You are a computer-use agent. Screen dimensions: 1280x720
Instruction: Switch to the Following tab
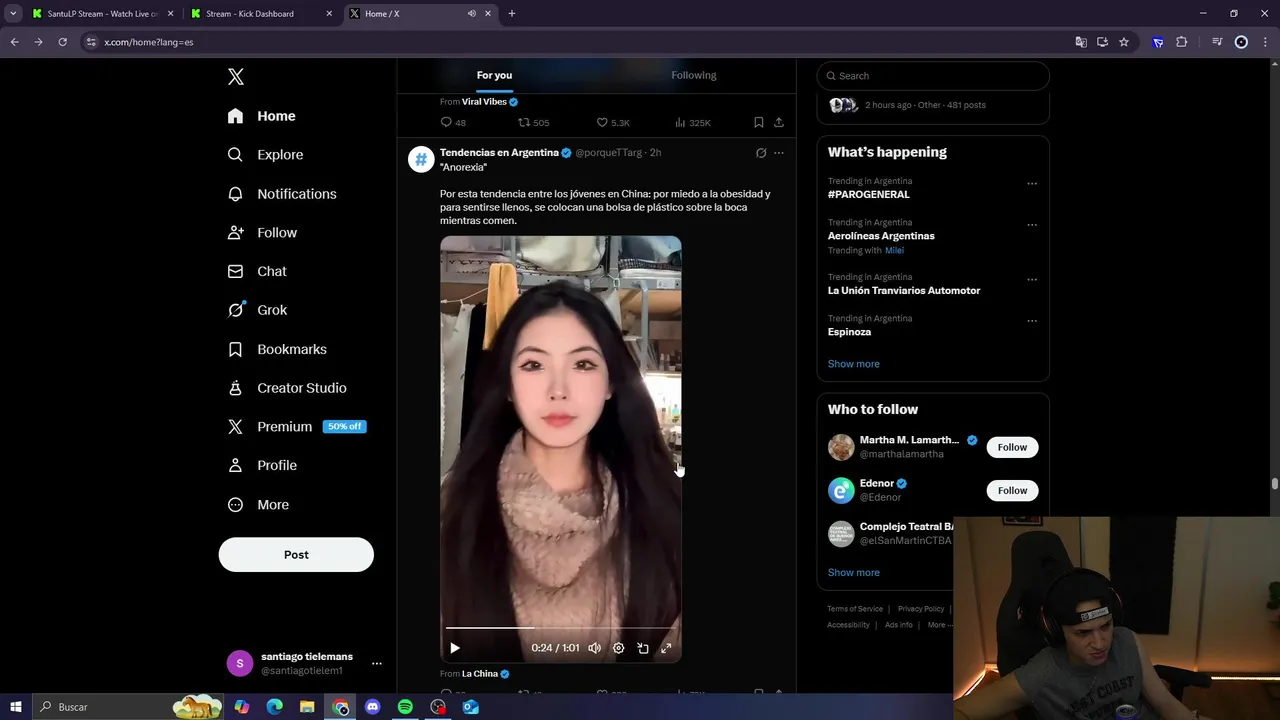click(x=694, y=75)
